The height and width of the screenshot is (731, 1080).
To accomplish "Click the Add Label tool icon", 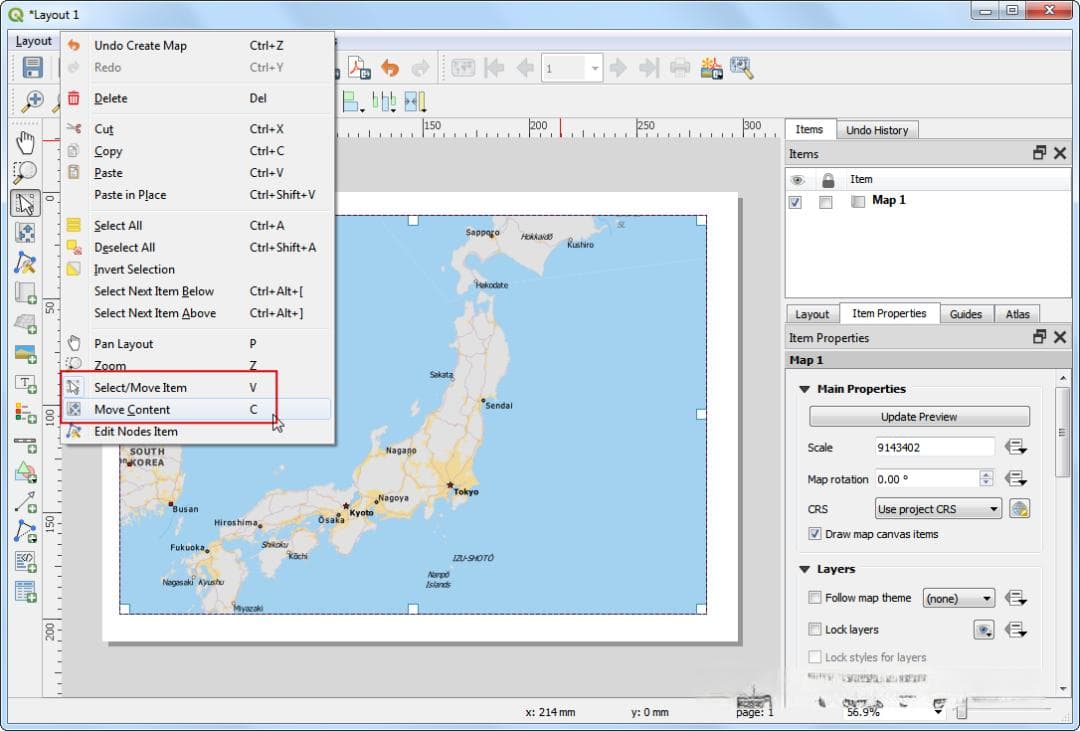I will coord(25,383).
